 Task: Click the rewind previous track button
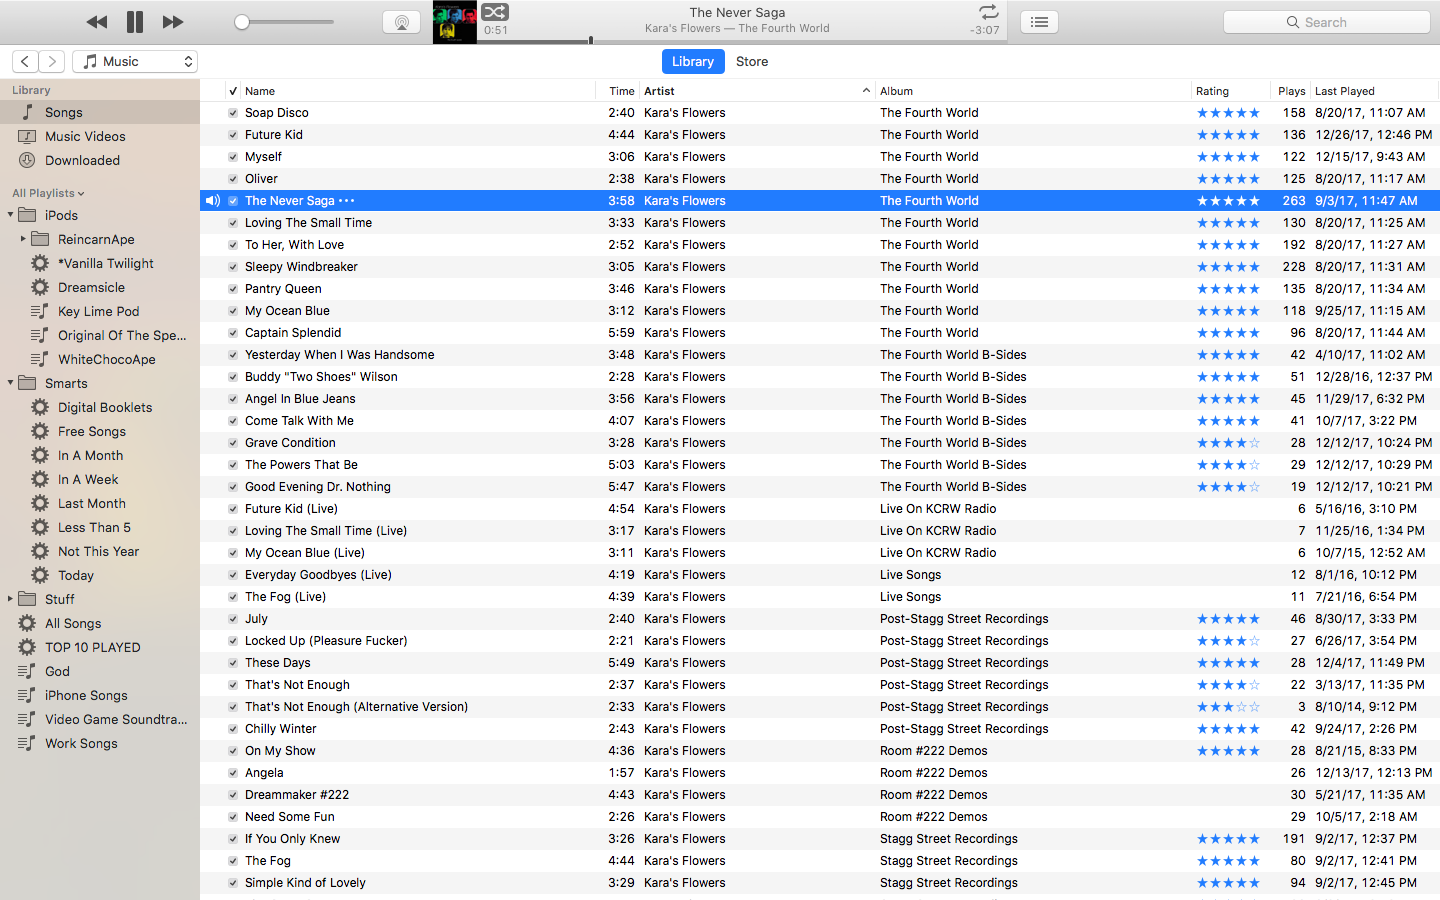(x=97, y=22)
